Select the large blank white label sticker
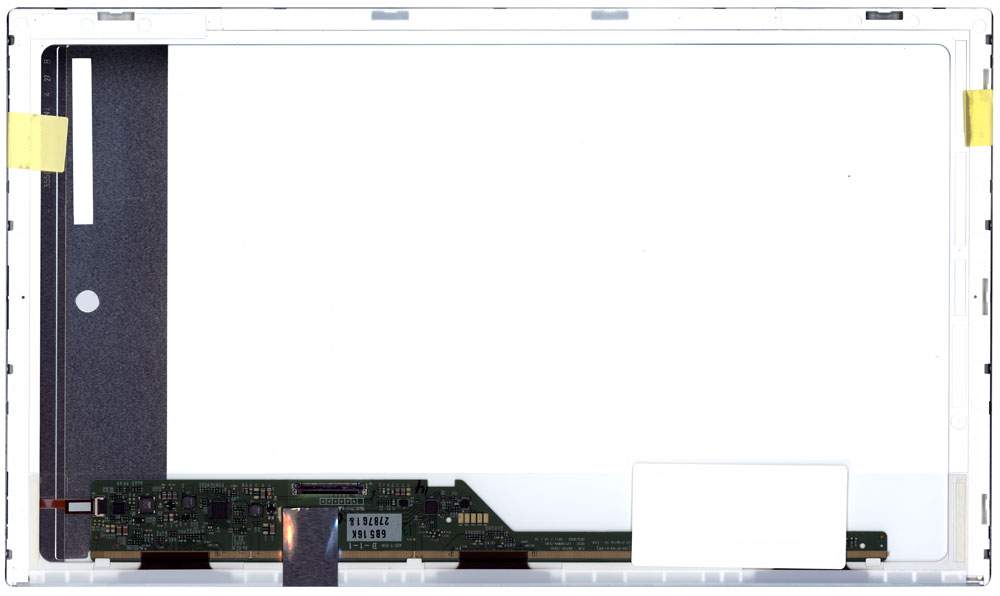 (739, 515)
